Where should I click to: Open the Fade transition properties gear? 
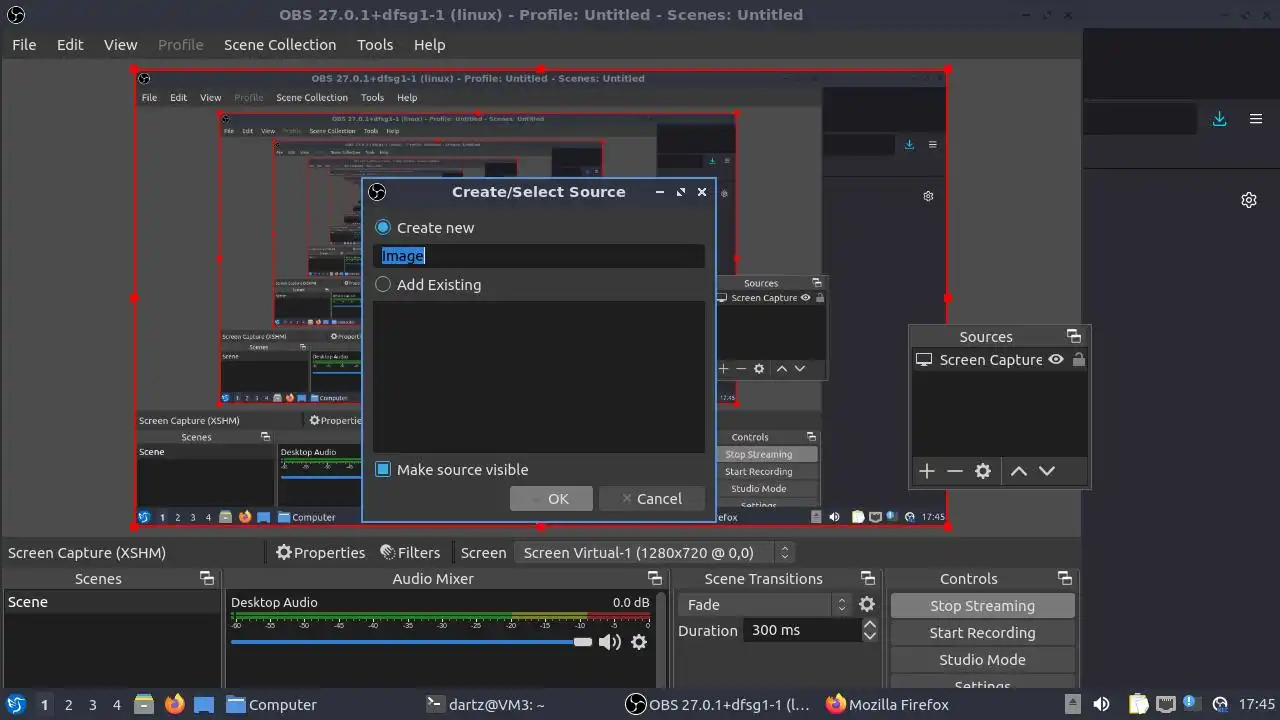(x=867, y=604)
